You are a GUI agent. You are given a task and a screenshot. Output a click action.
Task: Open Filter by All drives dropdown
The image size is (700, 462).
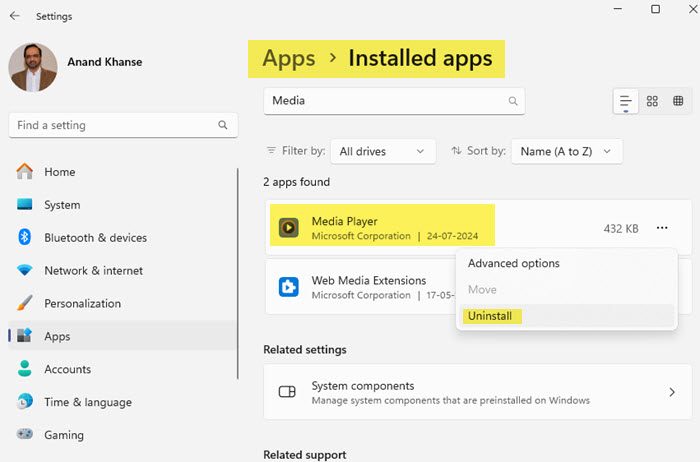(x=383, y=152)
